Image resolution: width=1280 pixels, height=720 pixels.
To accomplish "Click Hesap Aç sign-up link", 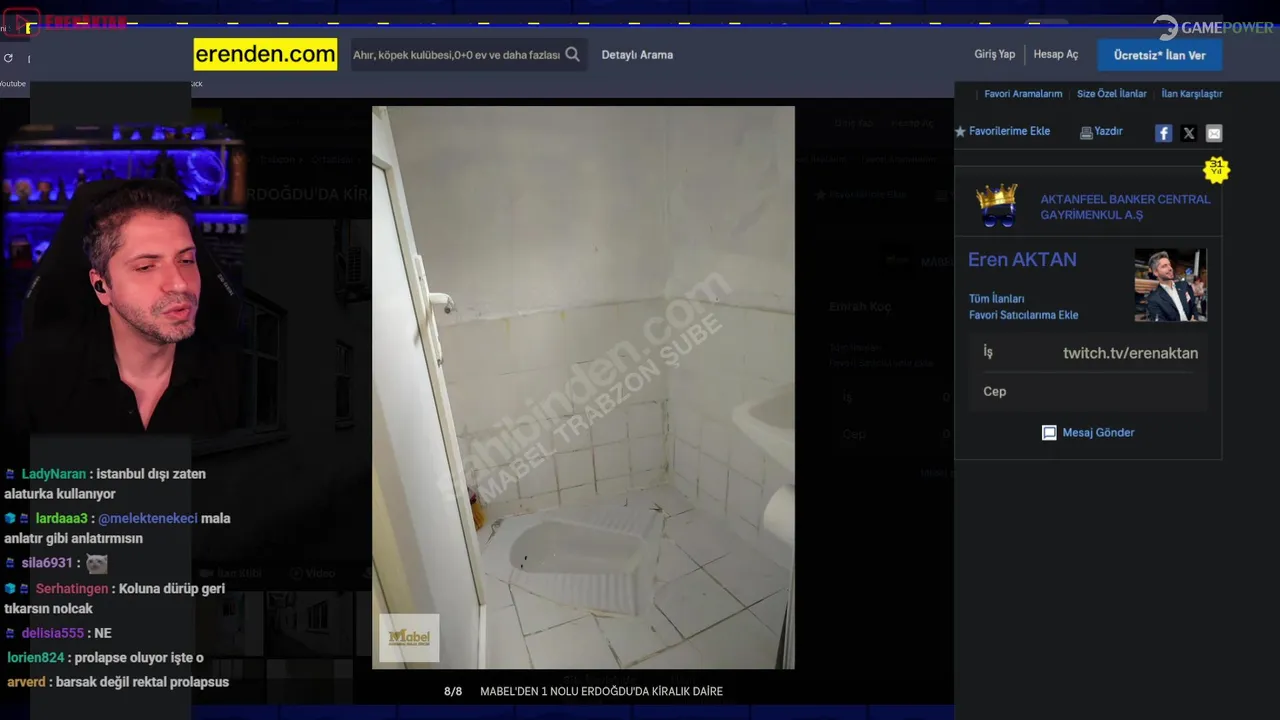I will pyautogui.click(x=1056, y=54).
